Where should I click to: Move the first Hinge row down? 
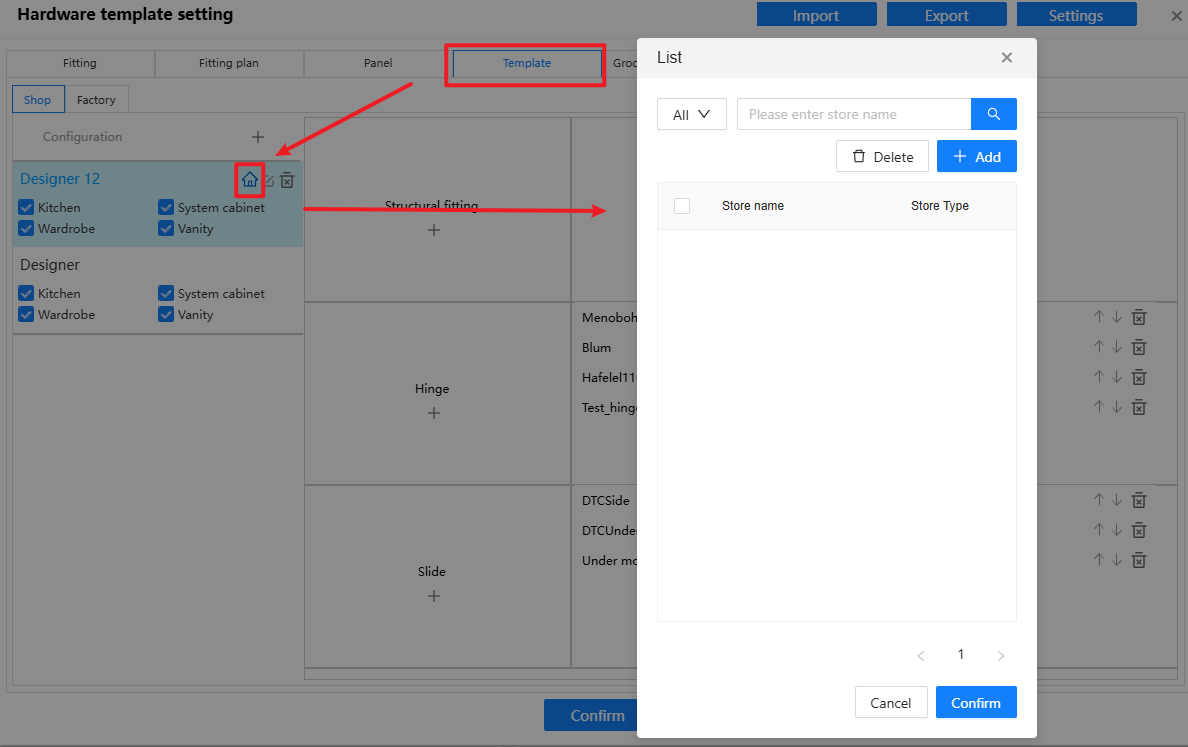1117,317
